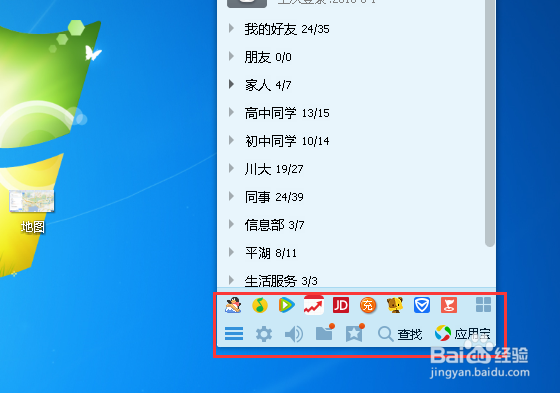560x393 pixels.
Task: Open the stock chart app icon
Action: (314, 305)
